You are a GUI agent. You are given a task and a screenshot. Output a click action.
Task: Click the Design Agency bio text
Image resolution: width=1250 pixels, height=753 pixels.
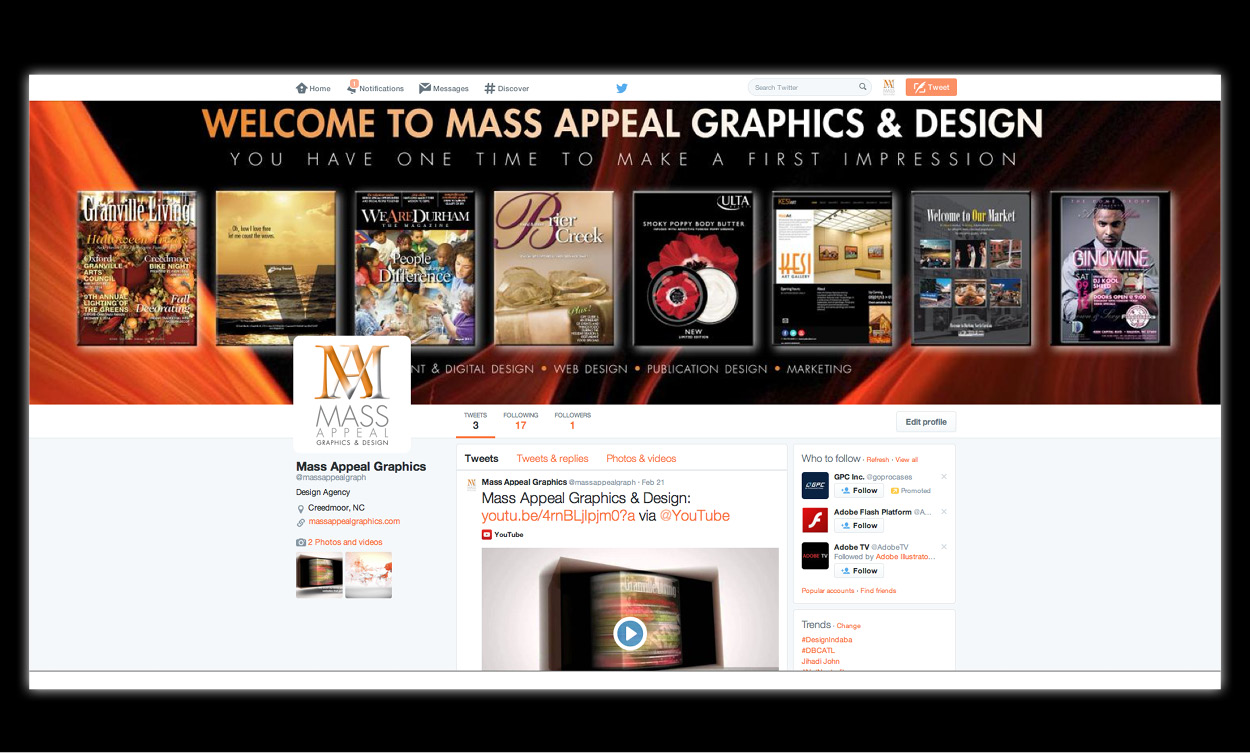click(x=322, y=492)
